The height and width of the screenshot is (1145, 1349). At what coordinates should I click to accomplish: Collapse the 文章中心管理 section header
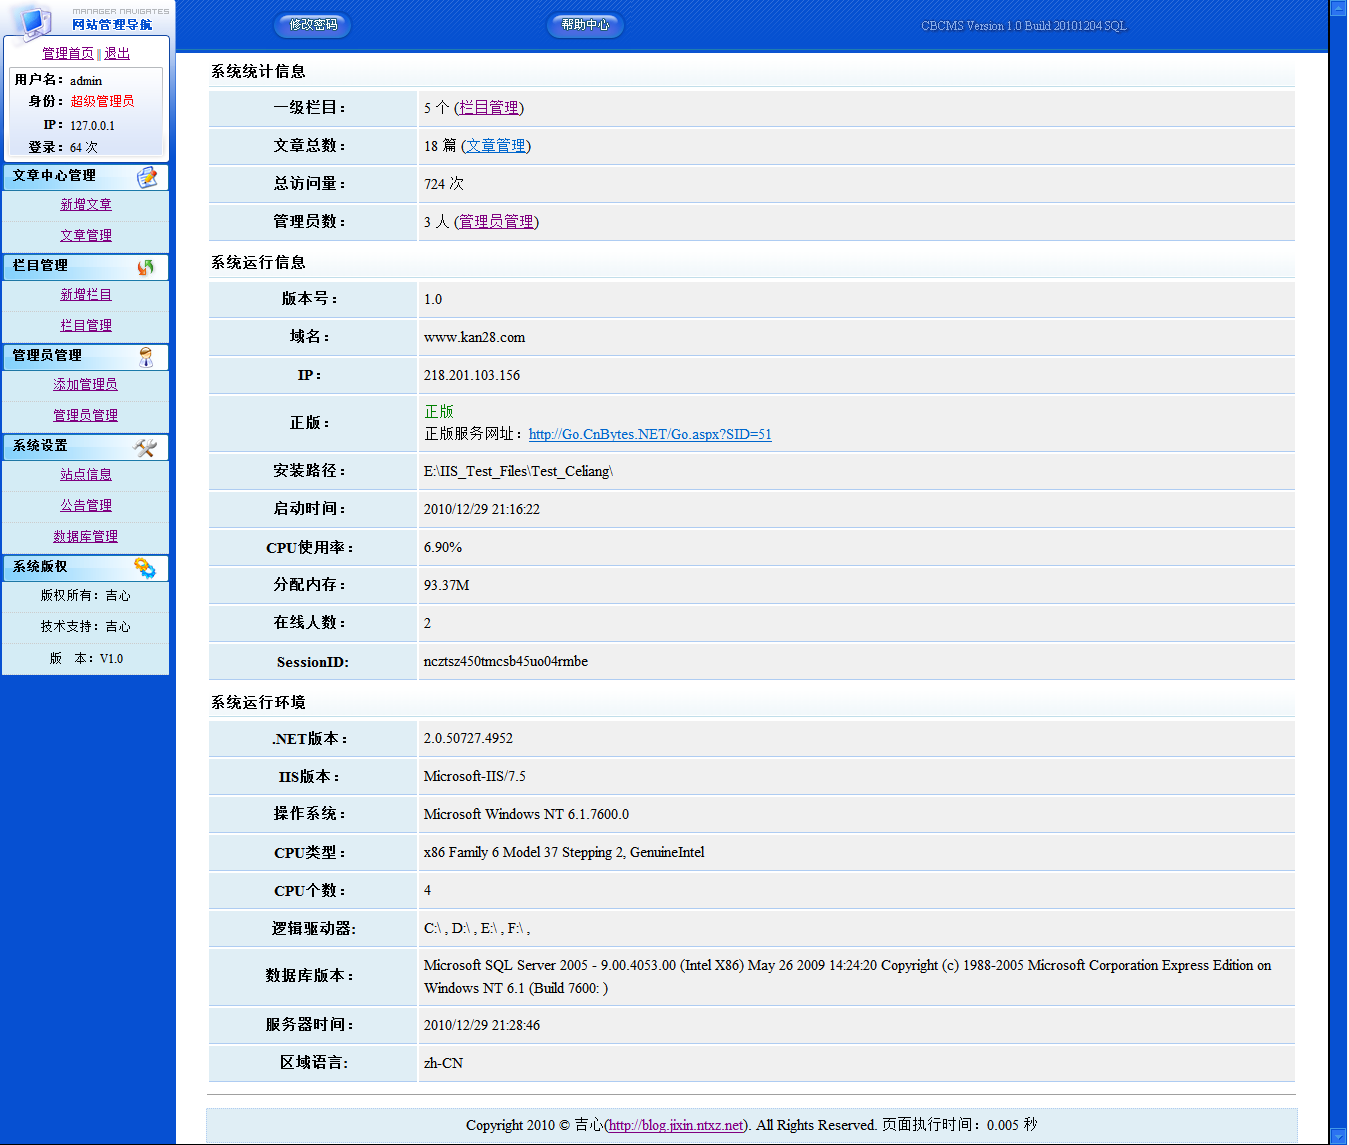click(54, 176)
